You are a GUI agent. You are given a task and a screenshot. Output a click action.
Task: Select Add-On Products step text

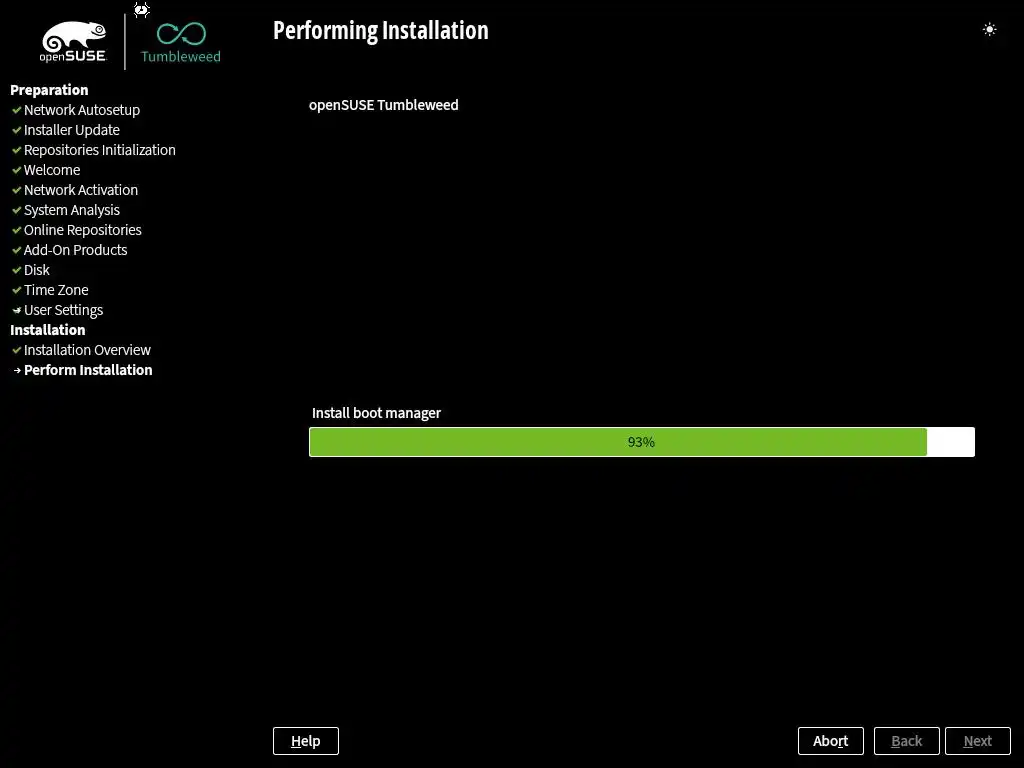[76, 250]
